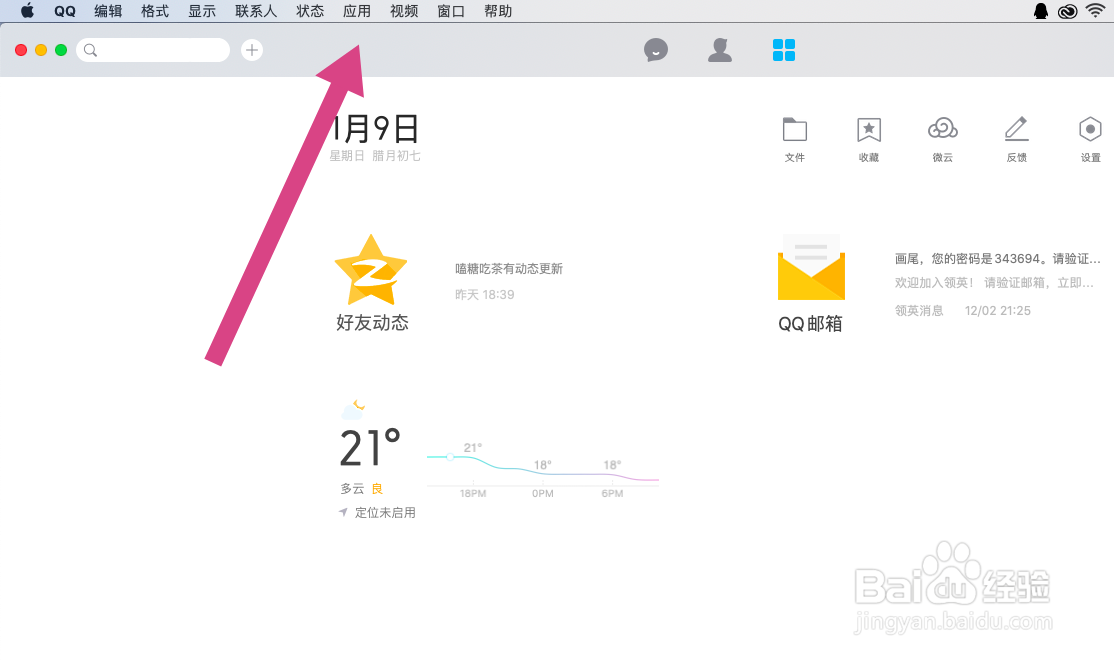The image size is (1114, 660).
Task: Click the 6PM point on forecast chart
Action: [x=612, y=493]
